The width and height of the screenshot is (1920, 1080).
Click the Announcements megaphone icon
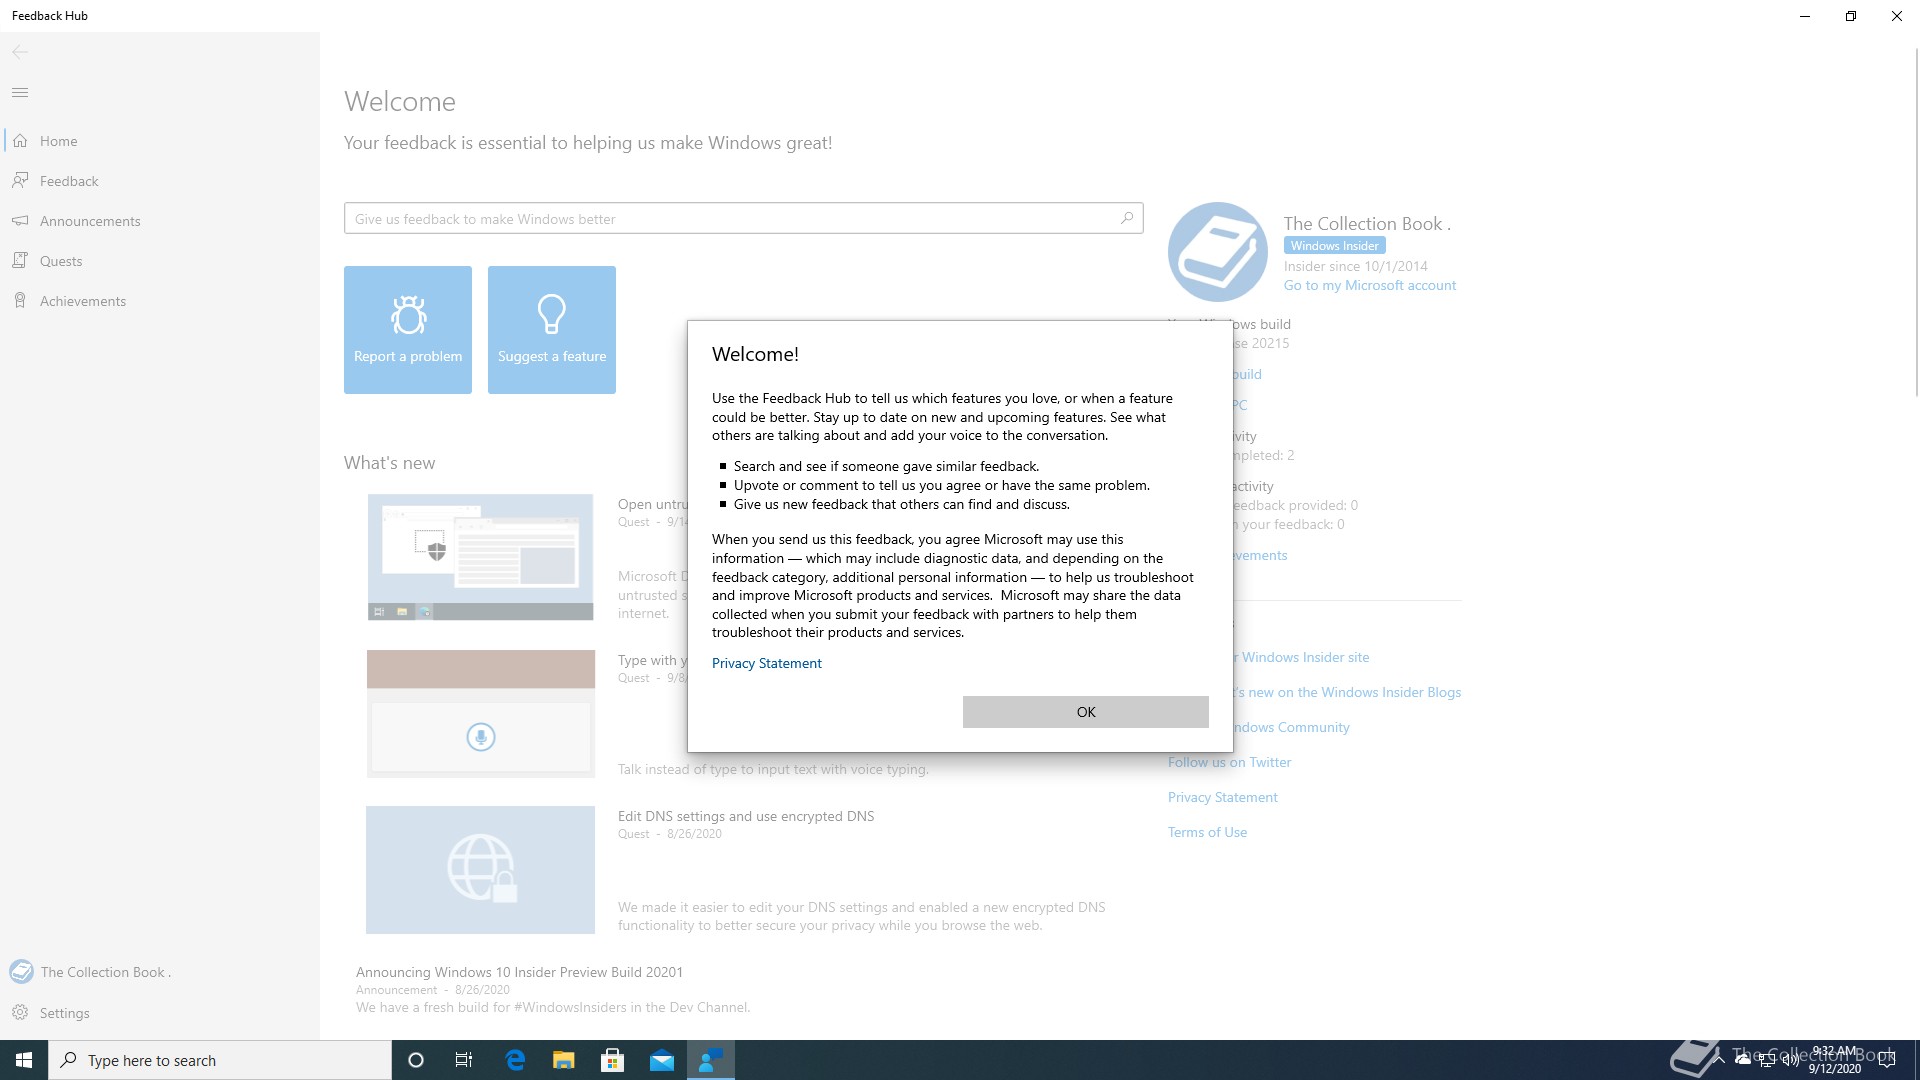(20, 221)
